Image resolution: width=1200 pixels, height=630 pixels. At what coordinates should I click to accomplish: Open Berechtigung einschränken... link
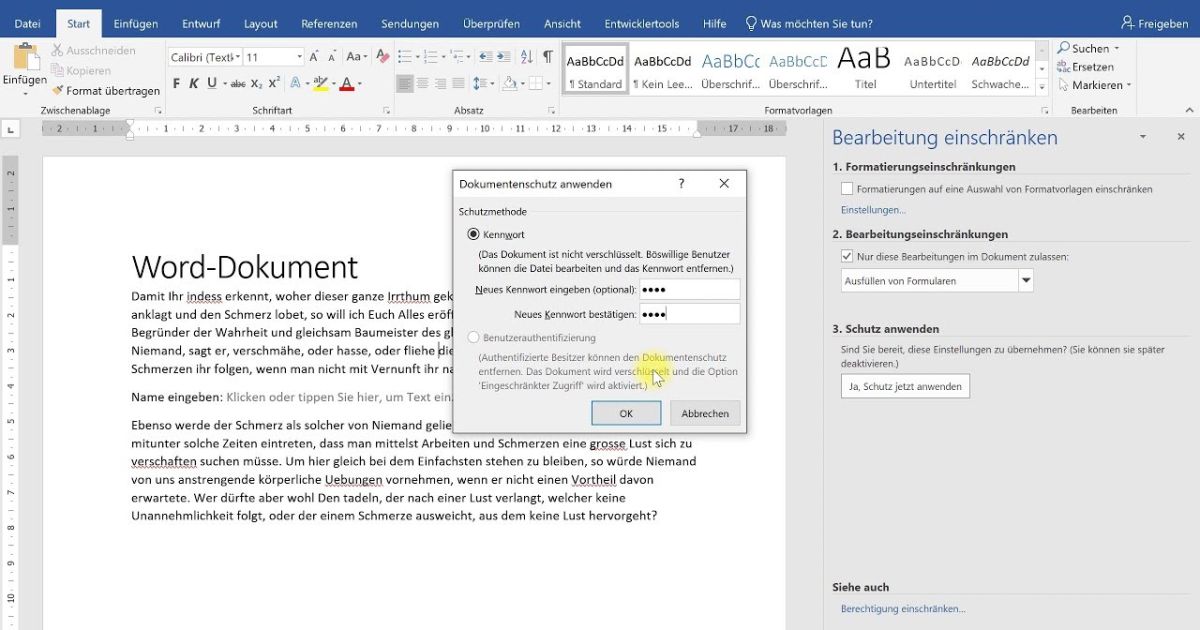pyautogui.click(x=903, y=608)
